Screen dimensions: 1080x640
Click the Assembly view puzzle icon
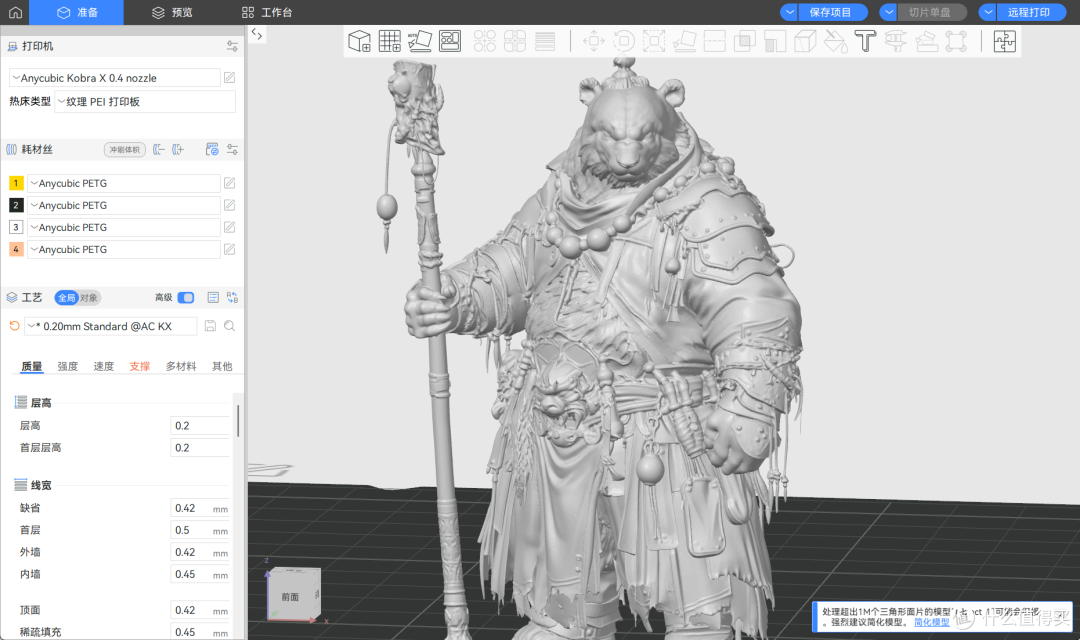[1005, 41]
